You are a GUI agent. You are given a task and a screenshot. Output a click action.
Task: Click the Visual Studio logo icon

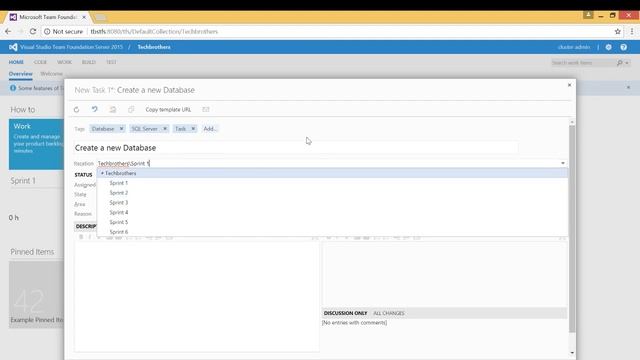click(13, 47)
